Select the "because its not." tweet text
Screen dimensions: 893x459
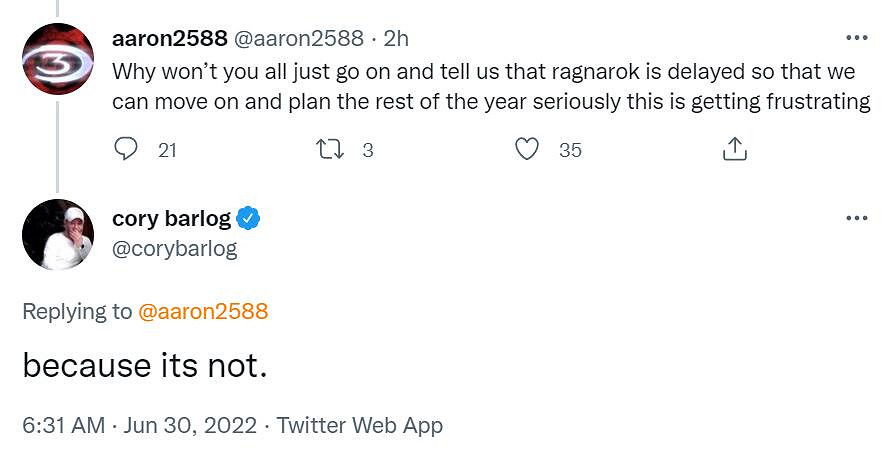145,366
